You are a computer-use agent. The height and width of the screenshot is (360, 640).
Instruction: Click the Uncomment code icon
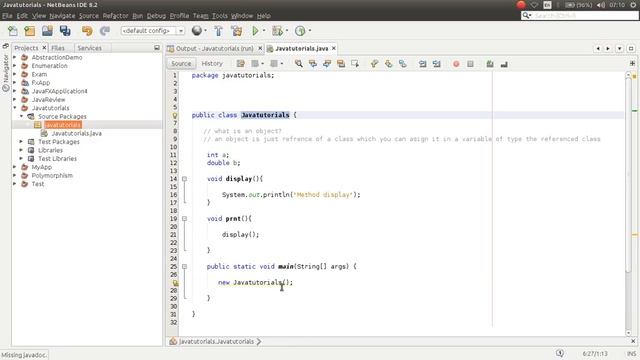coord(504,64)
